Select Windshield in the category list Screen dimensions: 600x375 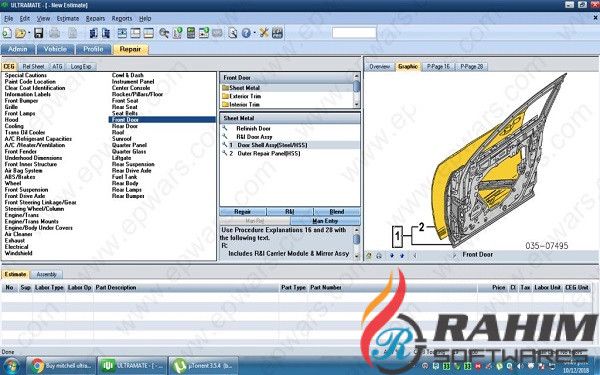18,253
